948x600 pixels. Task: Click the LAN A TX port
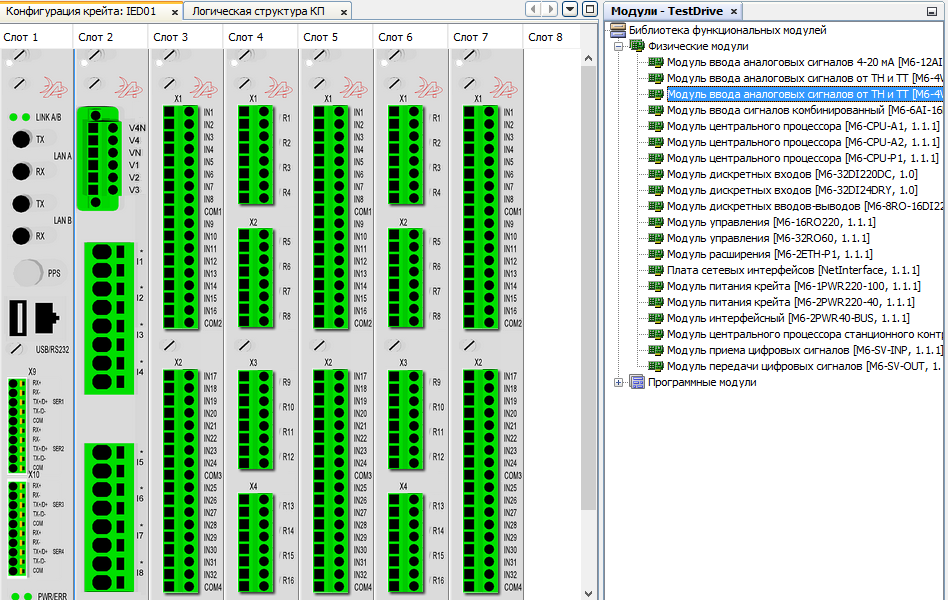pyautogui.click(x=20, y=140)
